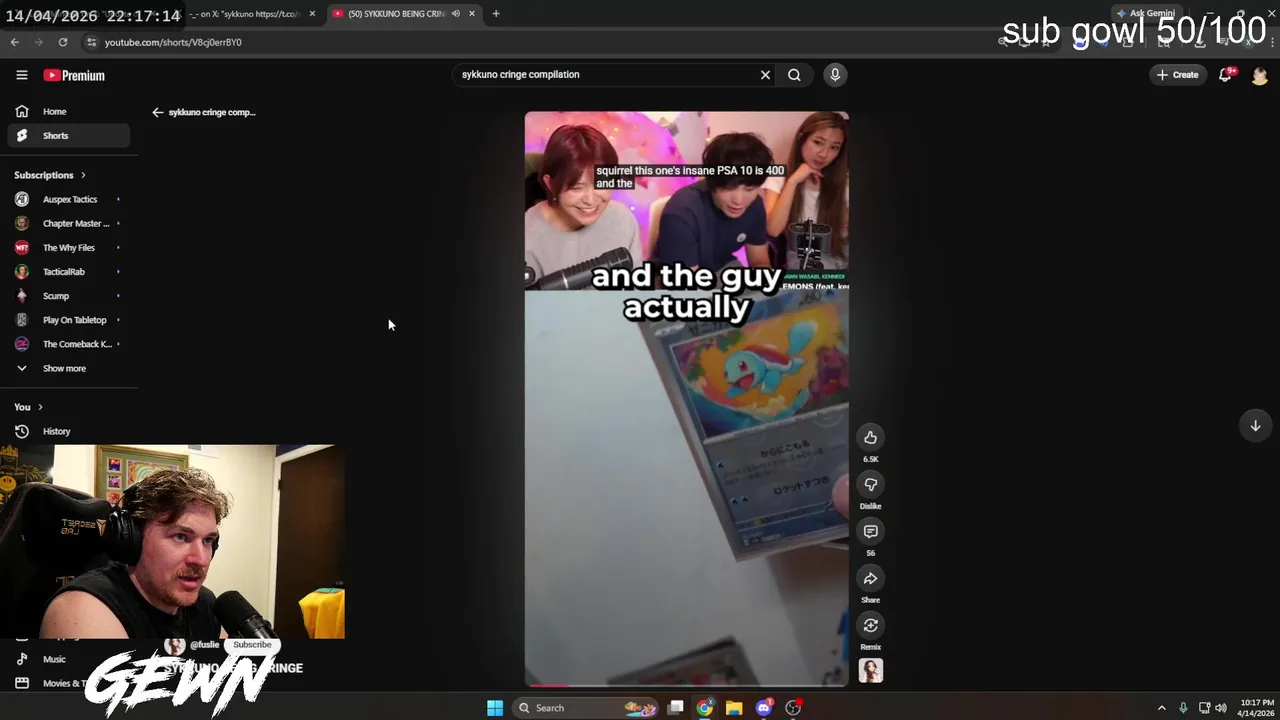Viewport: 1280px width, 720px height.
Task: Open the volume control in system tray
Action: [x=1221, y=708]
